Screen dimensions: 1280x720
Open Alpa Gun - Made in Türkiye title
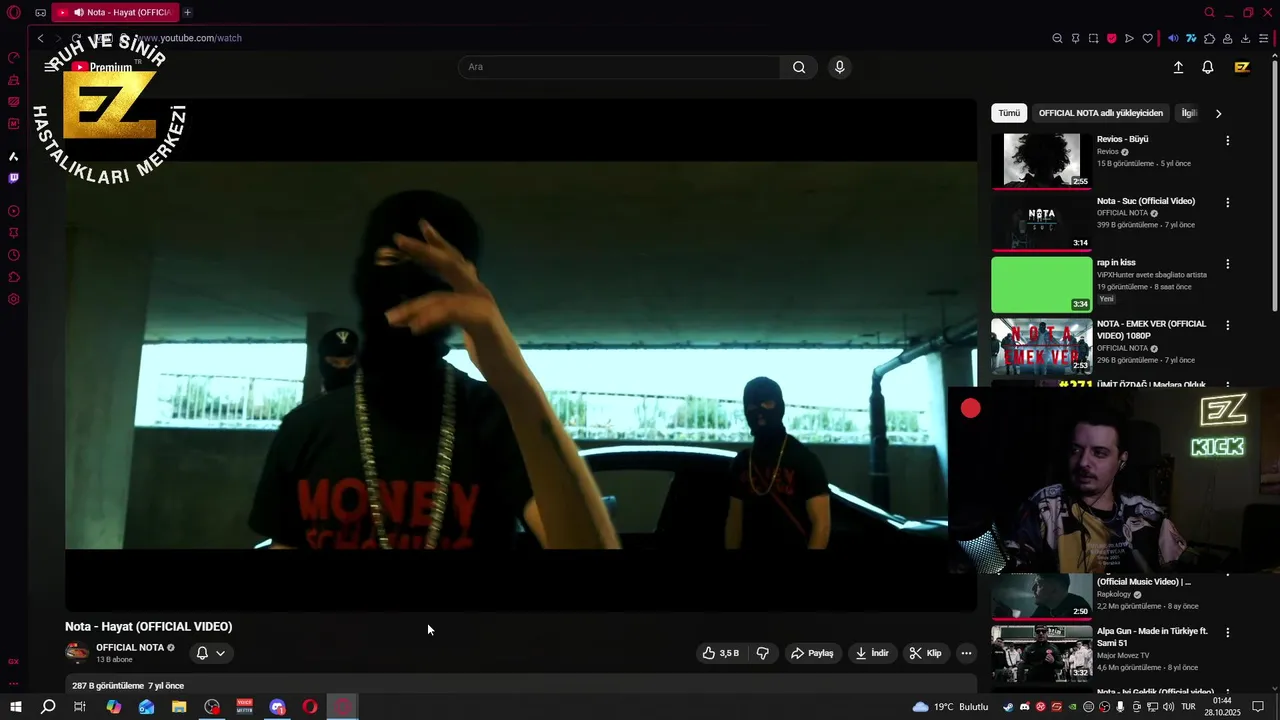(x=1152, y=637)
